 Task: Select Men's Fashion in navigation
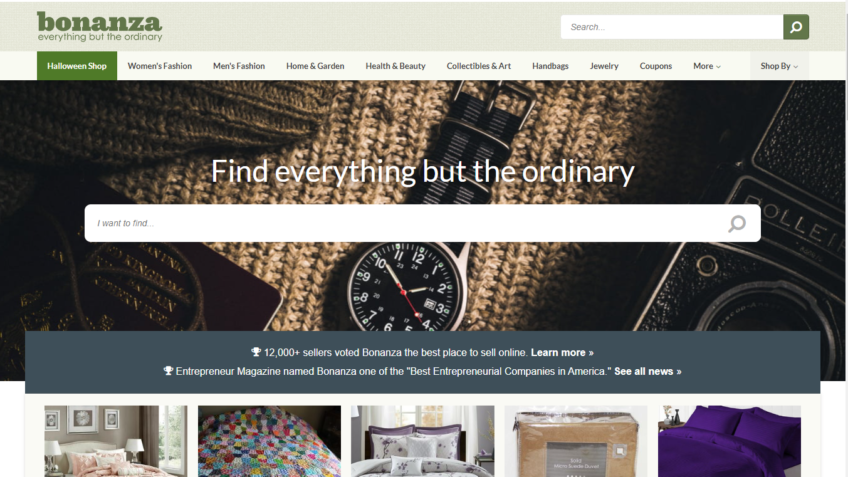pyautogui.click(x=238, y=66)
